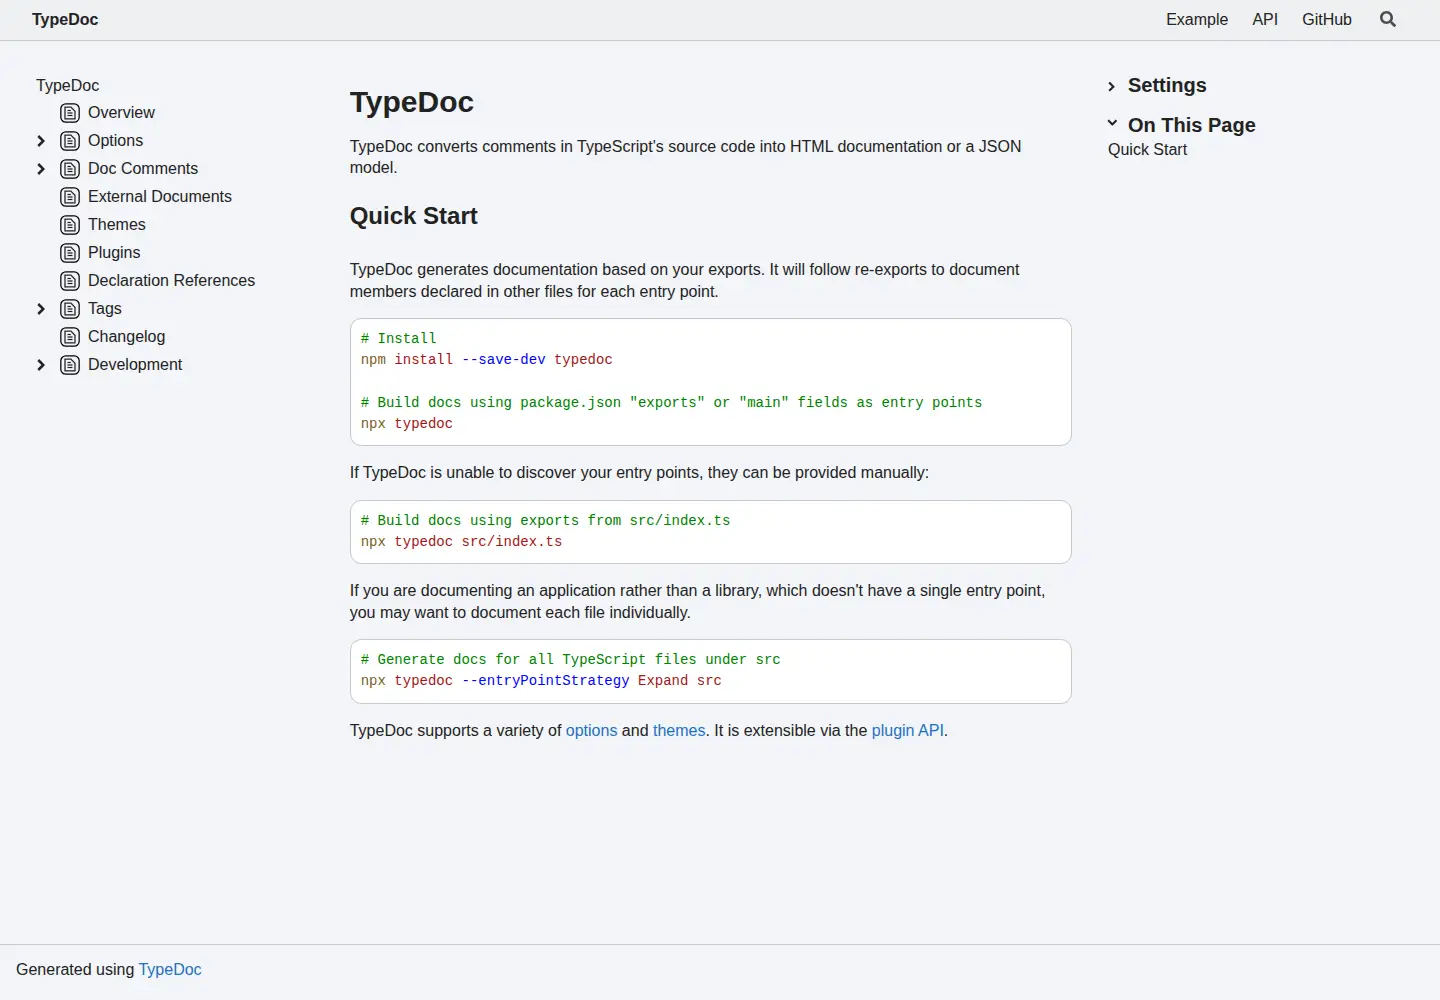Select Themes in the sidebar
The height and width of the screenshot is (1000, 1440).
click(x=117, y=225)
